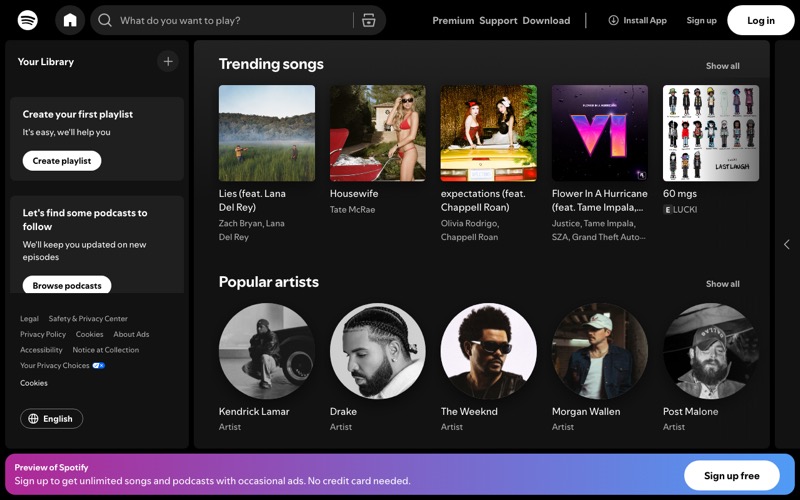This screenshot has height=500, width=800.
Task: Click the Cookies link above the English button
Action: pos(34,383)
